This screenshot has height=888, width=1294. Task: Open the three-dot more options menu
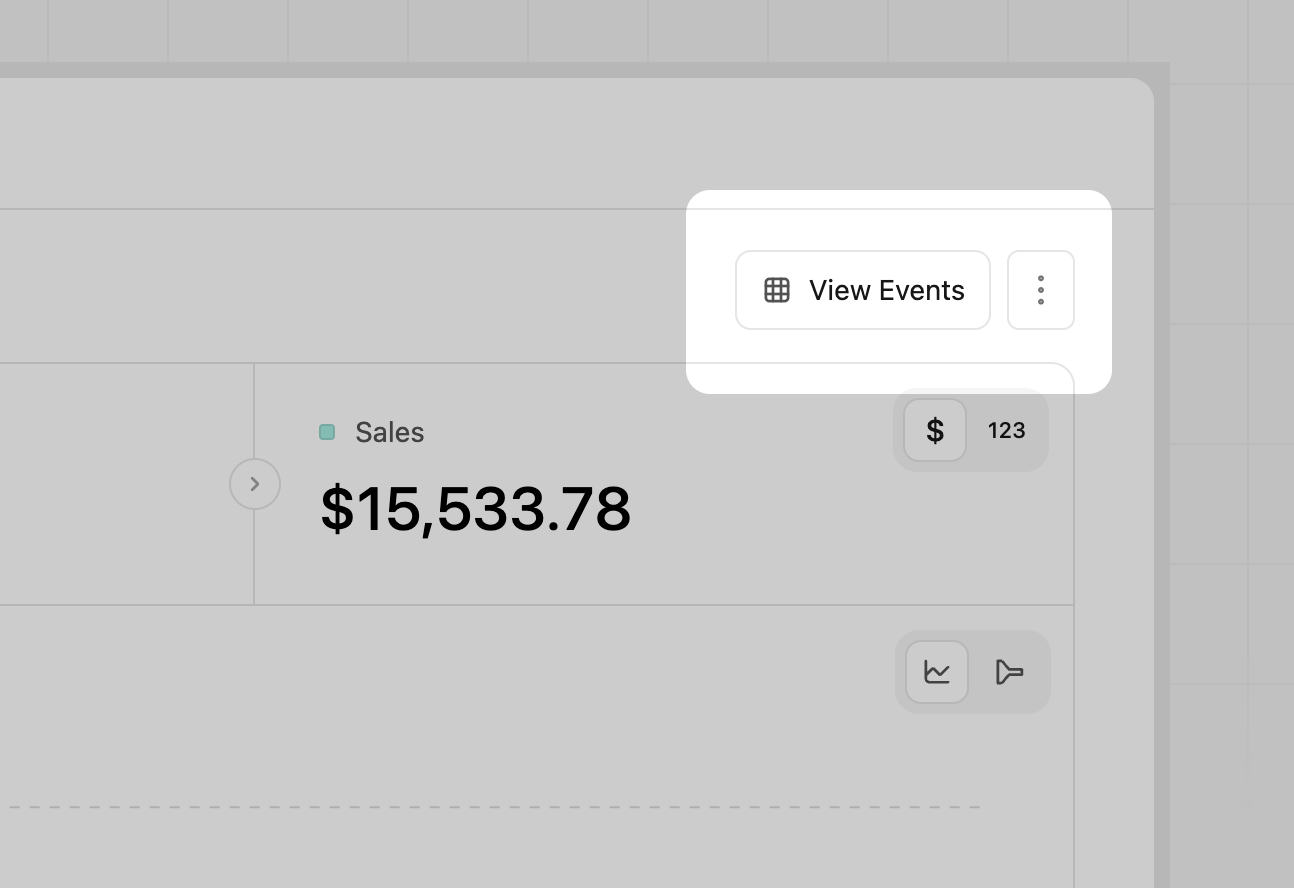[x=1041, y=290]
